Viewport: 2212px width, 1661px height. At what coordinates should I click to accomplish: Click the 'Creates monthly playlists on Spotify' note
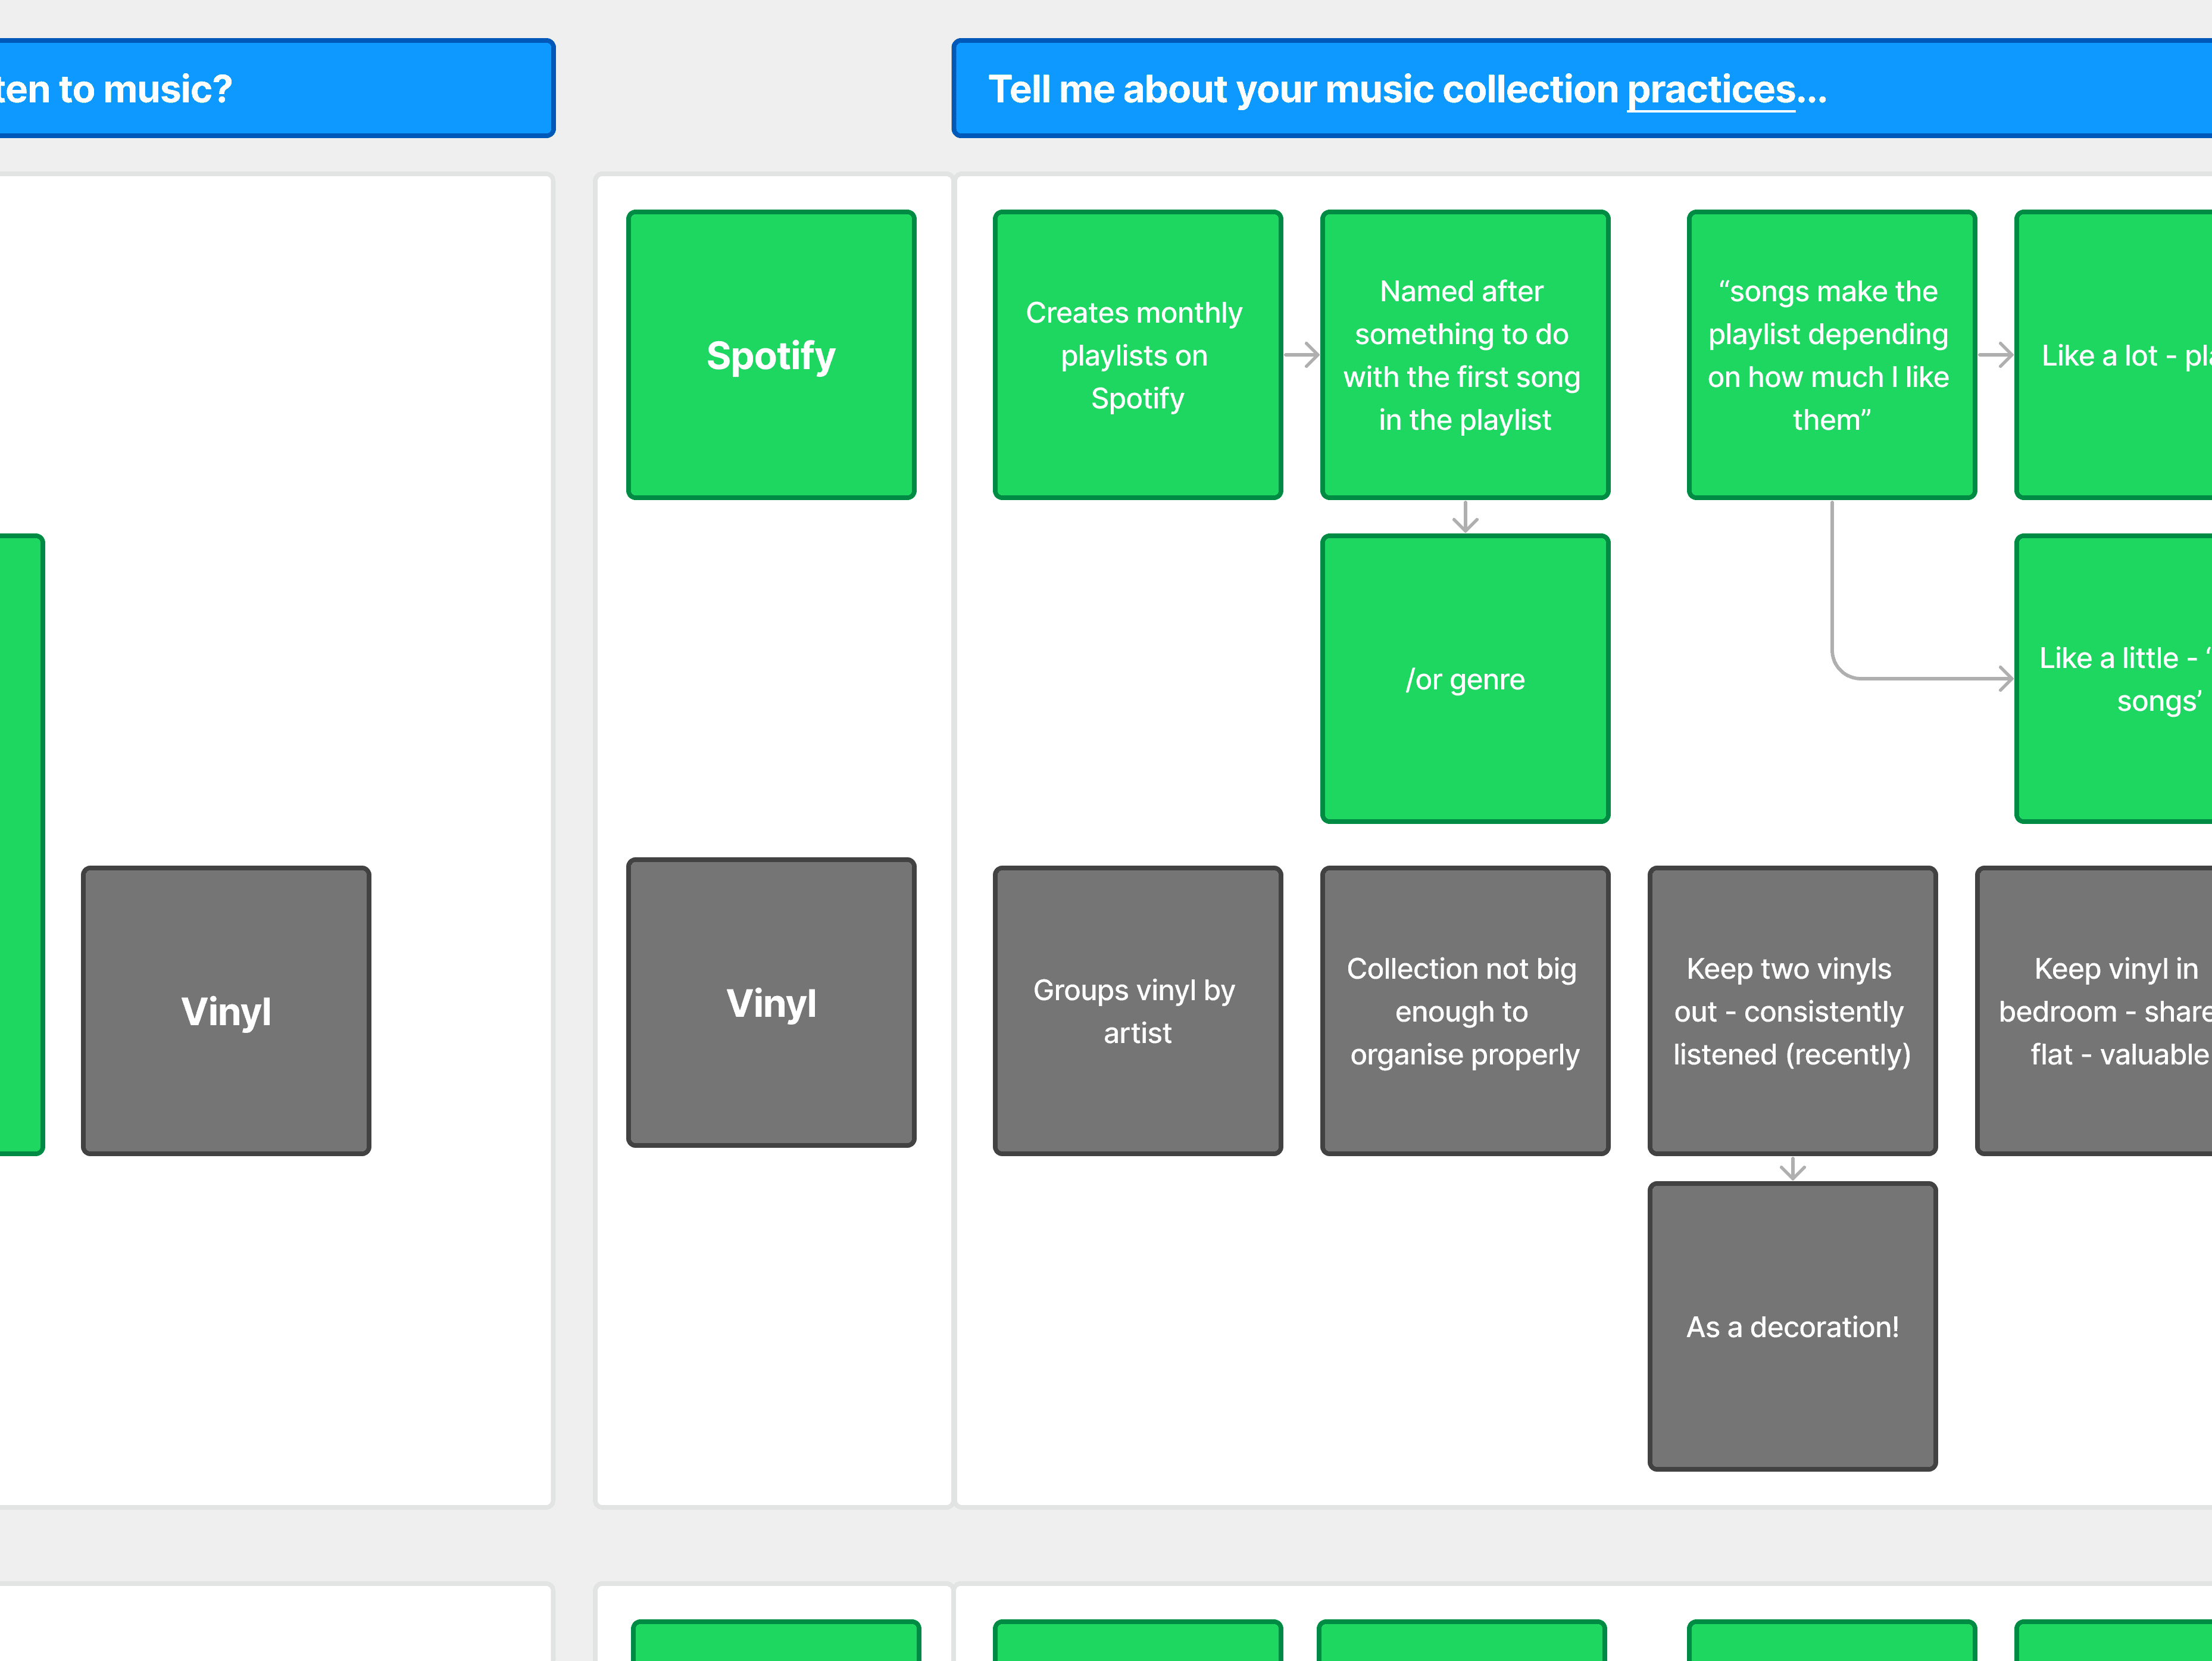pyautogui.click(x=1137, y=354)
